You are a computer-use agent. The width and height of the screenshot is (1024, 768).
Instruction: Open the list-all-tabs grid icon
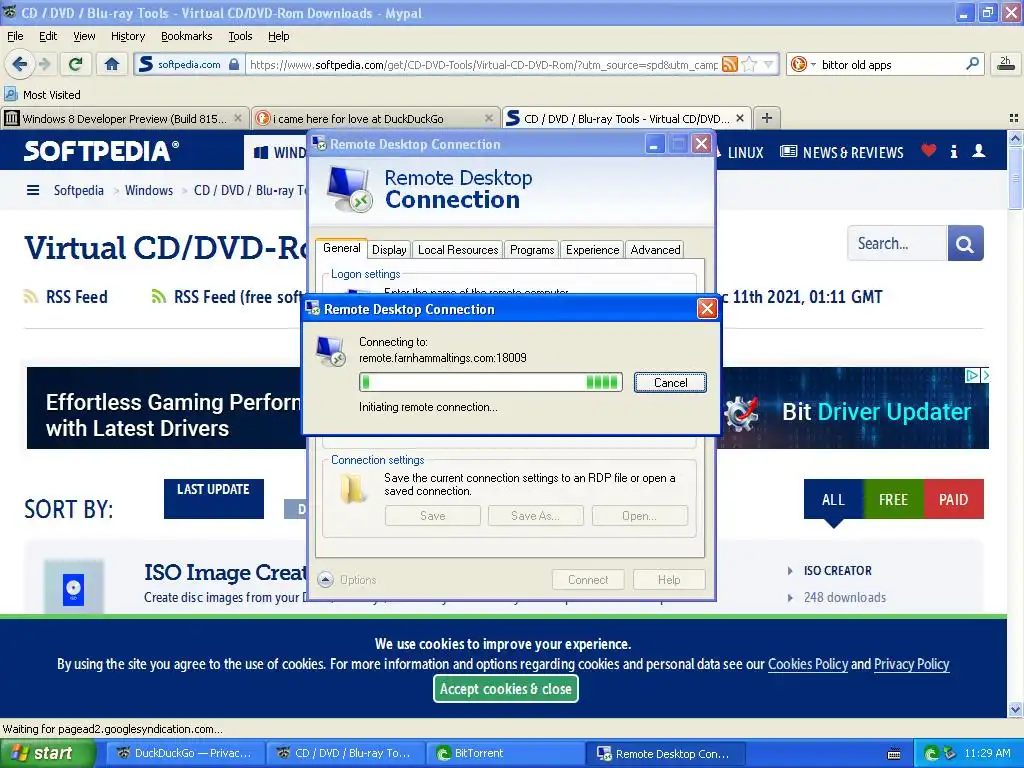click(x=1014, y=118)
